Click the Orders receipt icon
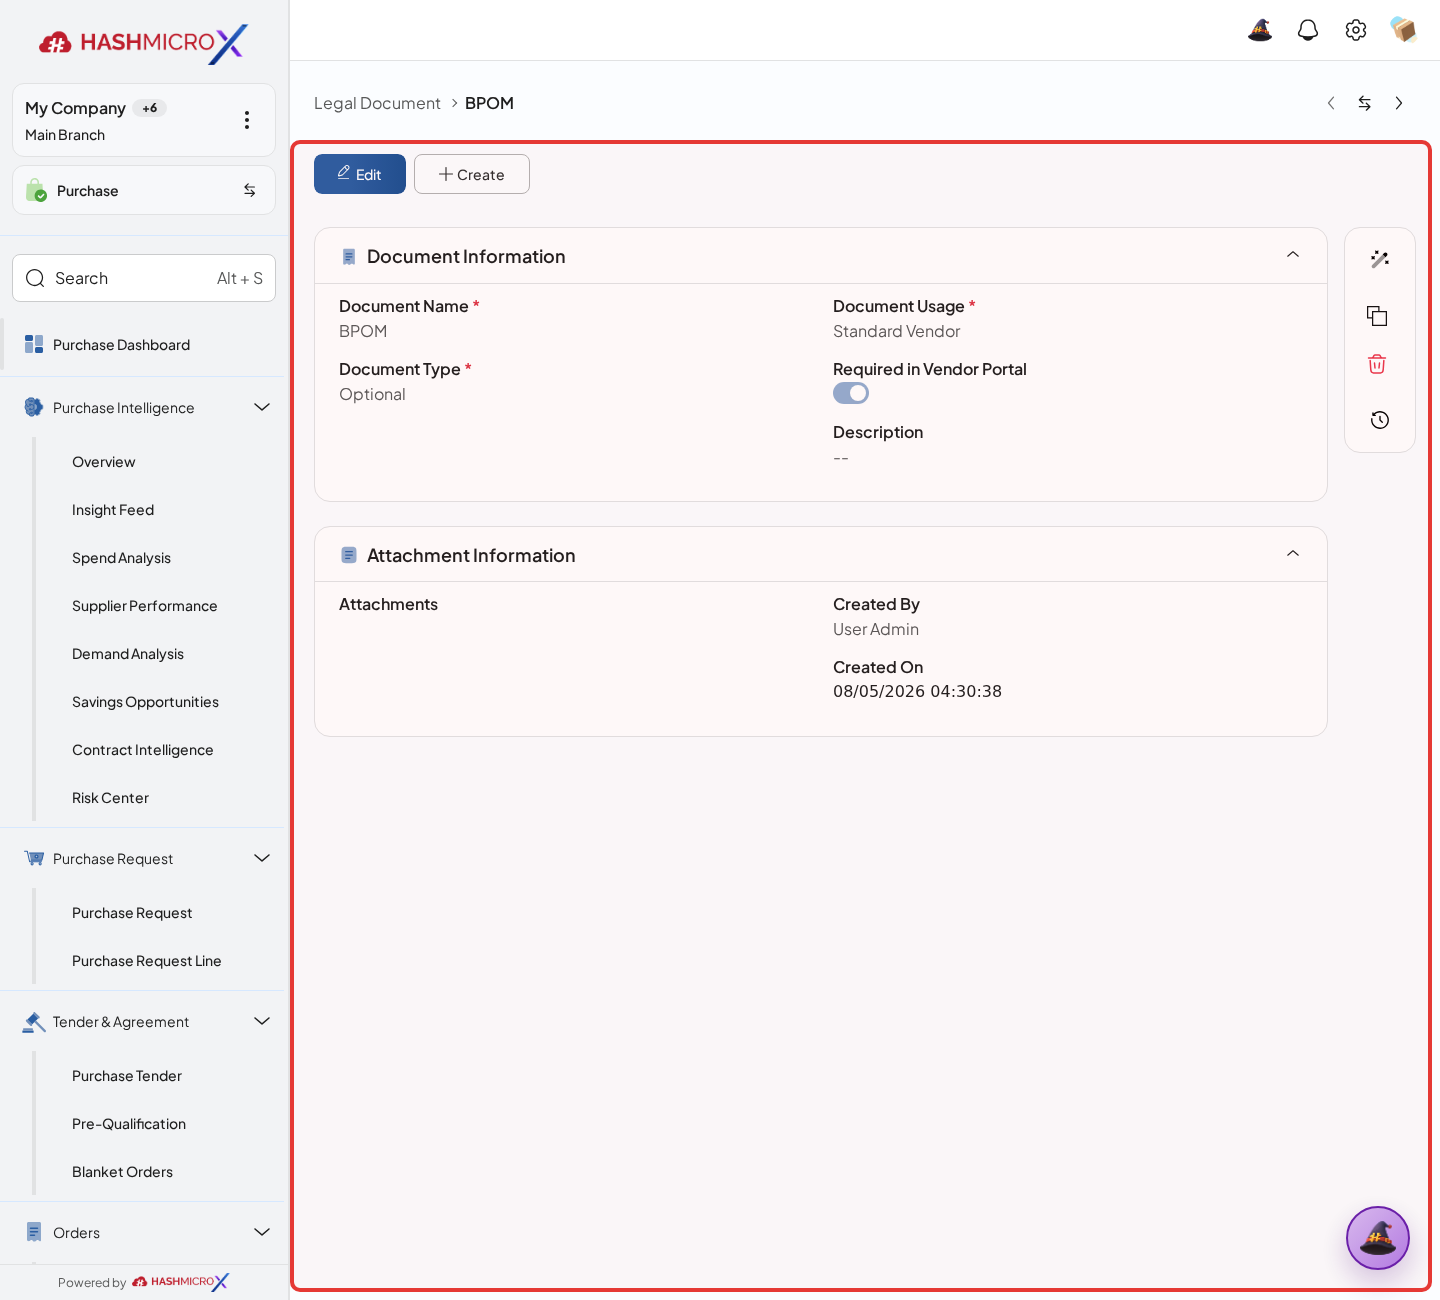The height and width of the screenshot is (1300, 1440). coord(34,1232)
